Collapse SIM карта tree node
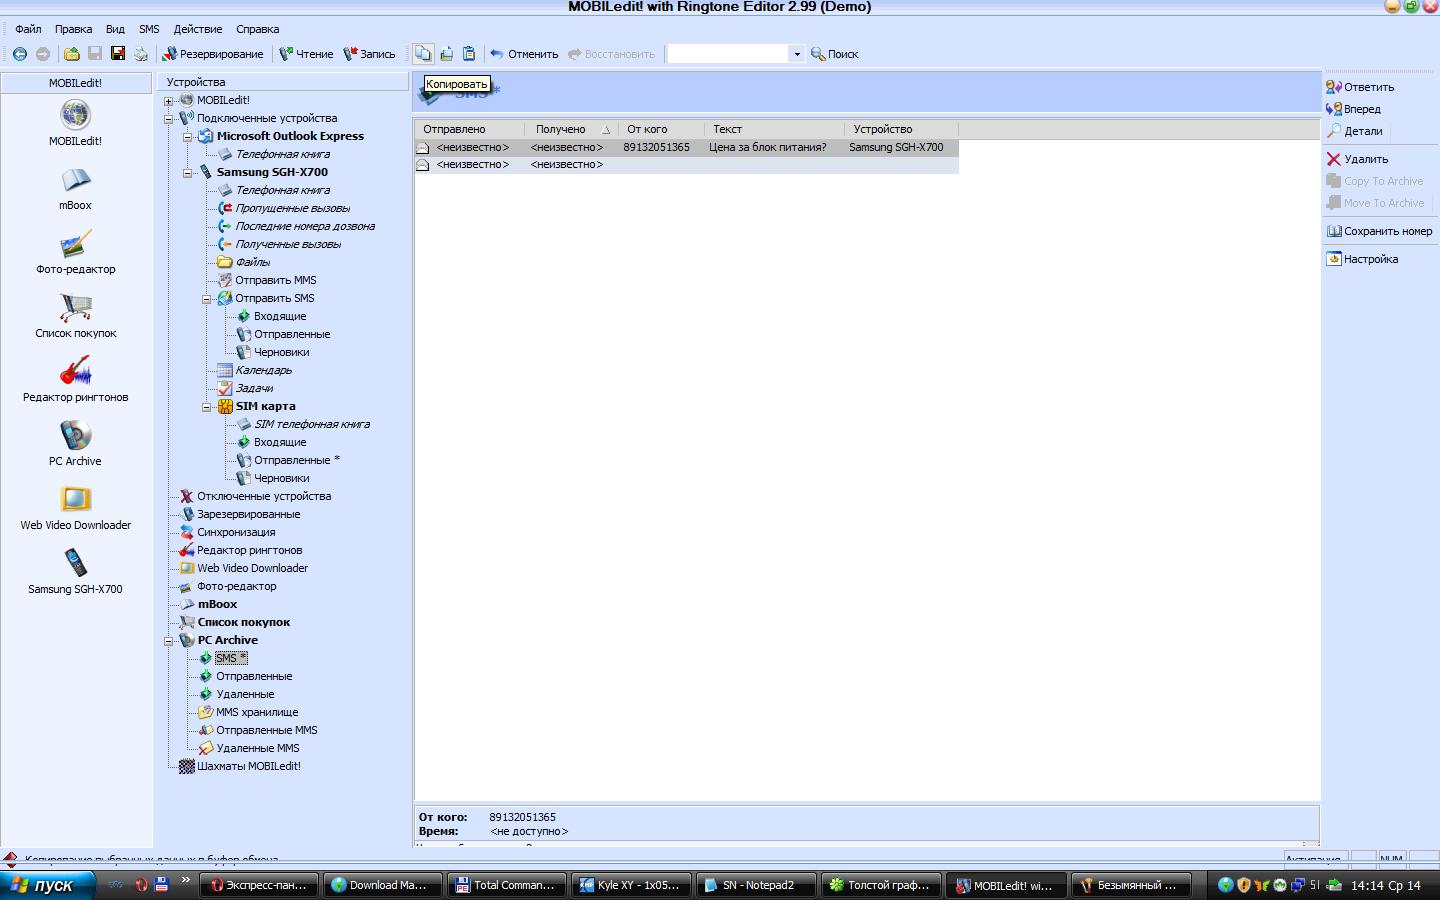Image resolution: width=1440 pixels, height=900 pixels. (x=207, y=407)
